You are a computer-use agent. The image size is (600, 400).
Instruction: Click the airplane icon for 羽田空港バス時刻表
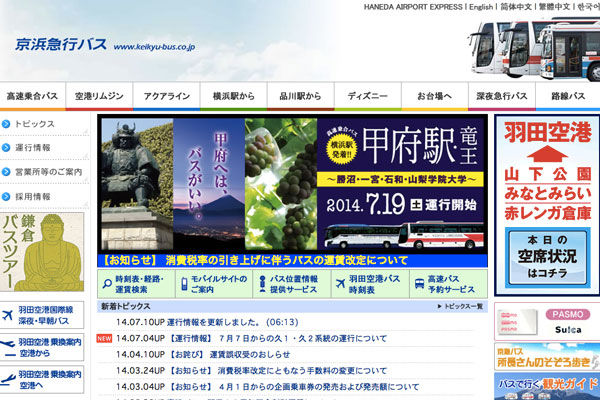click(x=340, y=284)
